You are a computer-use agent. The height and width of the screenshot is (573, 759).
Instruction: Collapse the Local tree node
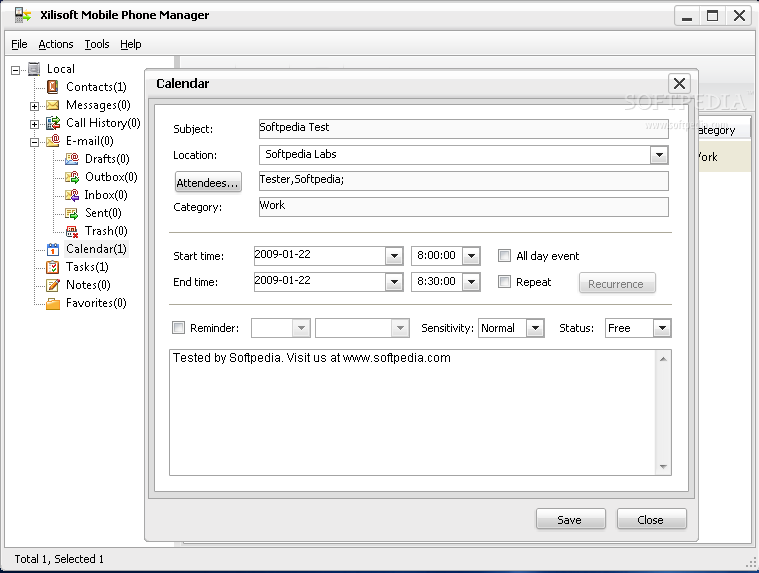click(15, 70)
